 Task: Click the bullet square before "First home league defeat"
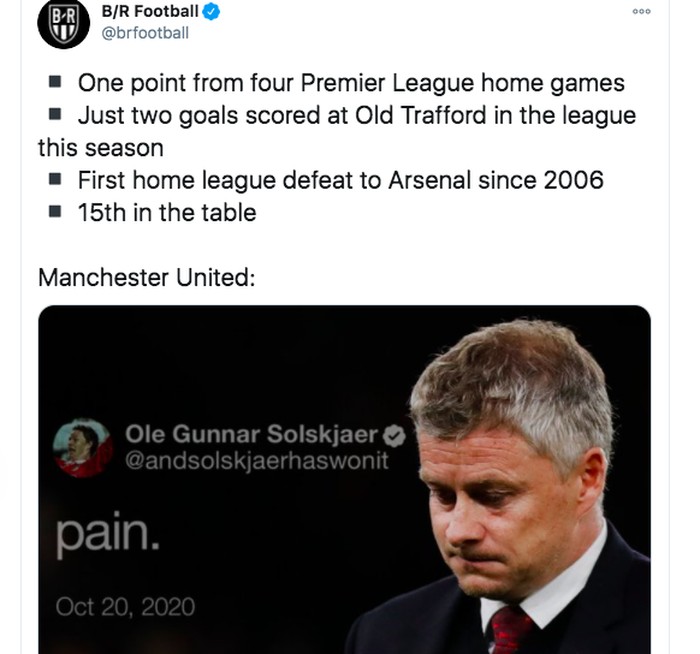pos(57,180)
